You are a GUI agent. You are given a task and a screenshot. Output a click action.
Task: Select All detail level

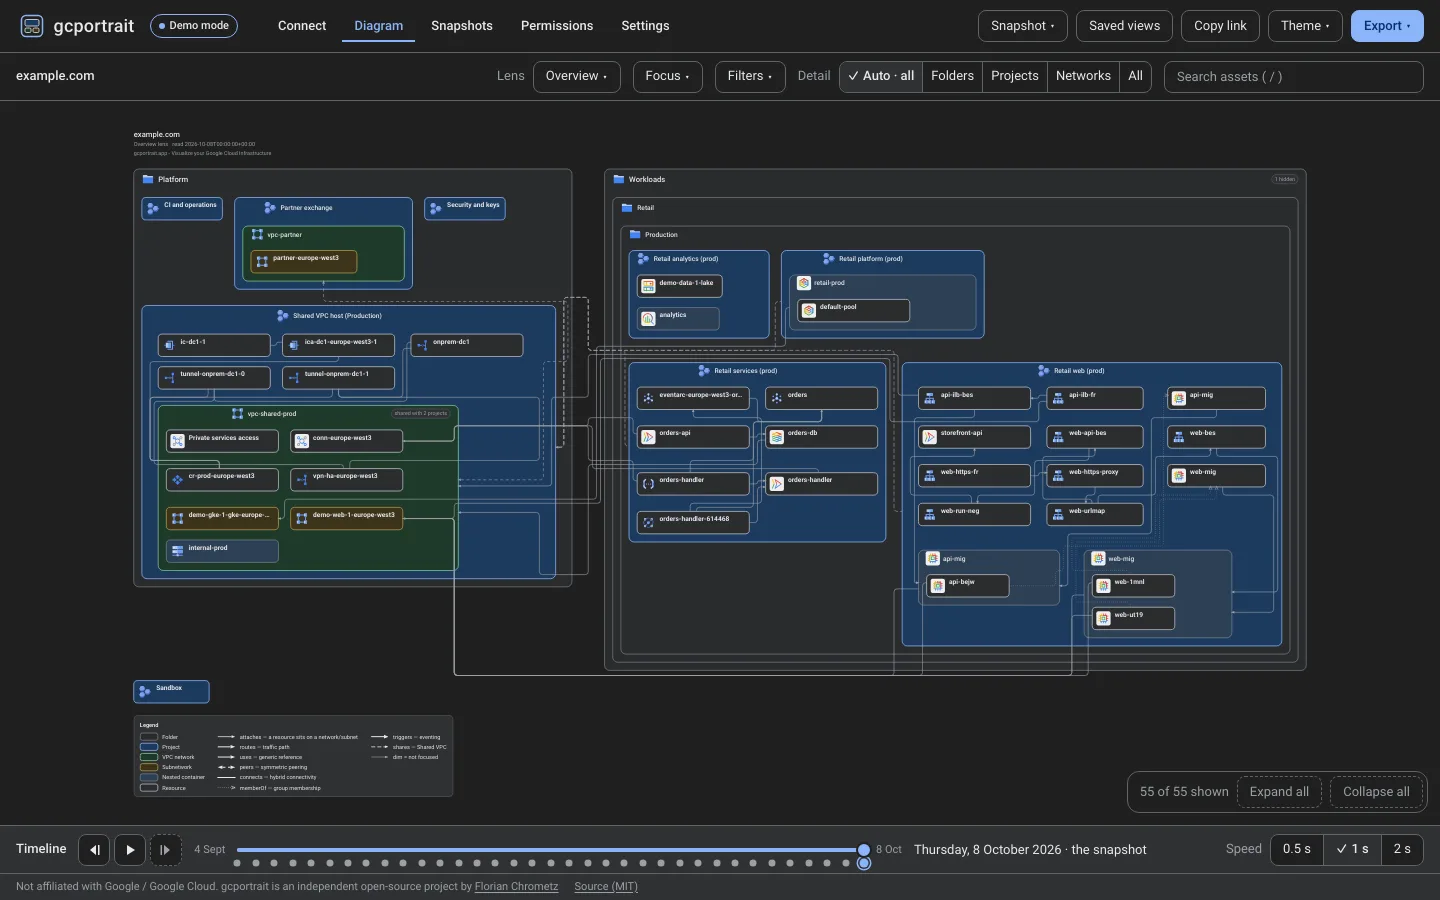point(1135,76)
